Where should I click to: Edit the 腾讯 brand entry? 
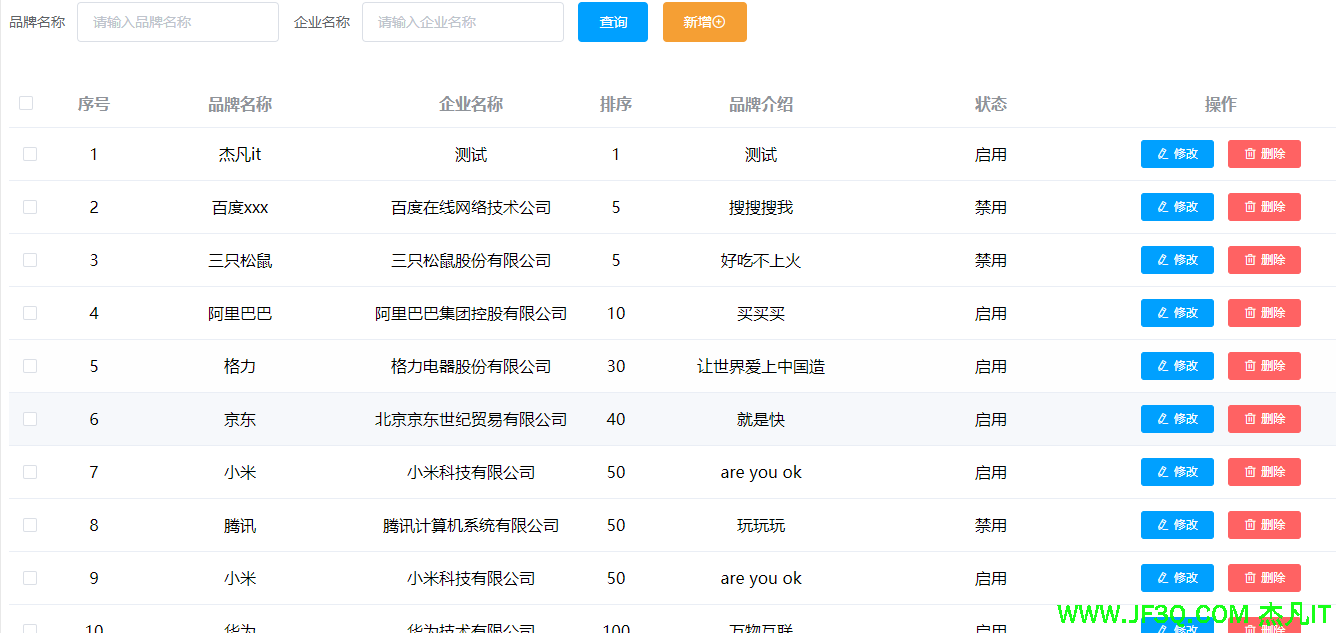(x=1176, y=525)
